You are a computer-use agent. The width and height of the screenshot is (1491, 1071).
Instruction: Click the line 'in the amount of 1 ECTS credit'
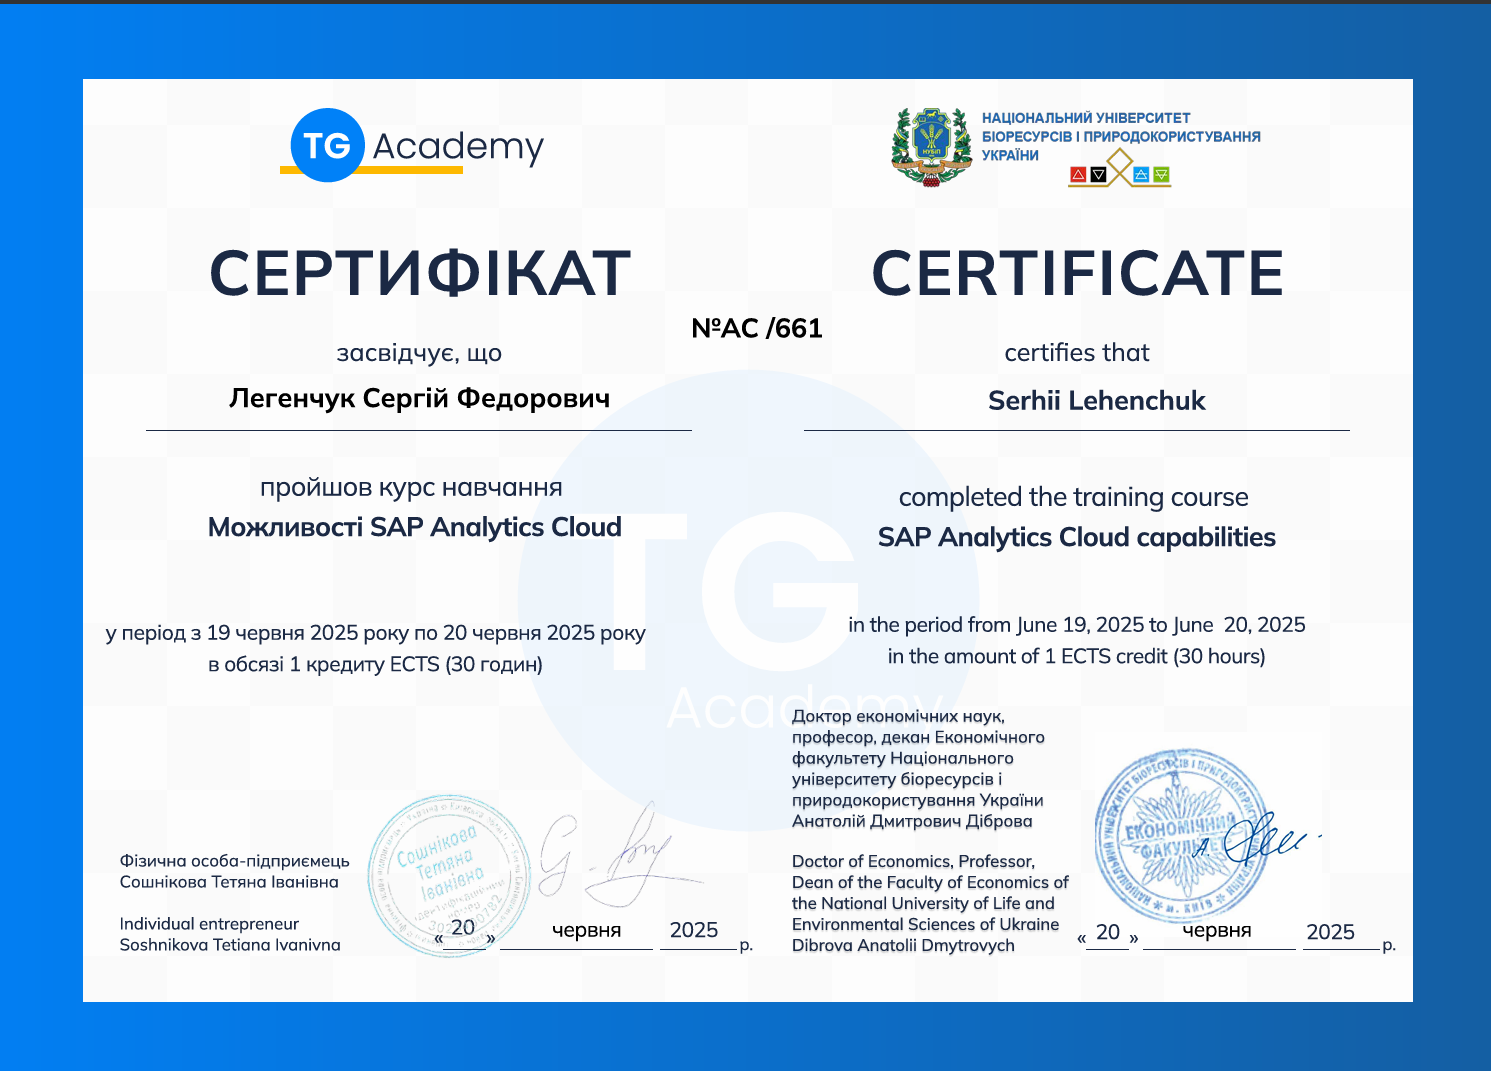click(x=1077, y=656)
